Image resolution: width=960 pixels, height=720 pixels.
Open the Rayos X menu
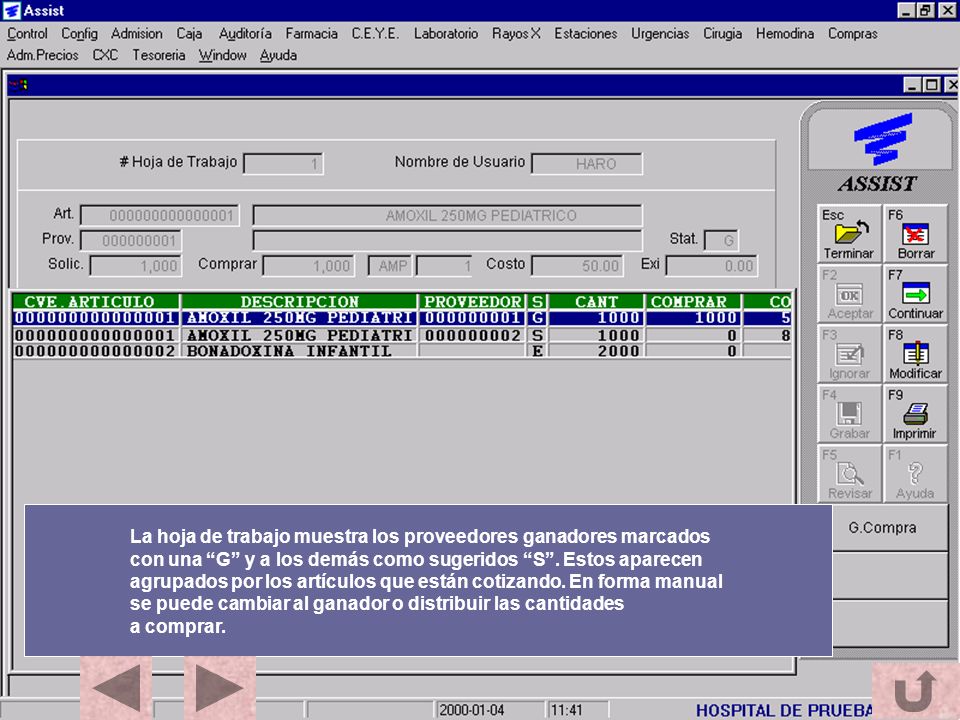tap(516, 34)
